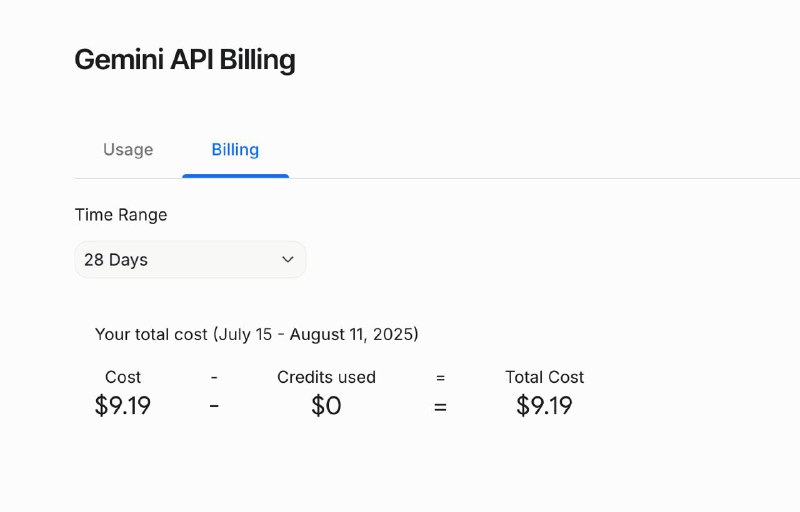
Task: Click the July 15 - August 11, 2025 date range
Action: tap(315, 334)
